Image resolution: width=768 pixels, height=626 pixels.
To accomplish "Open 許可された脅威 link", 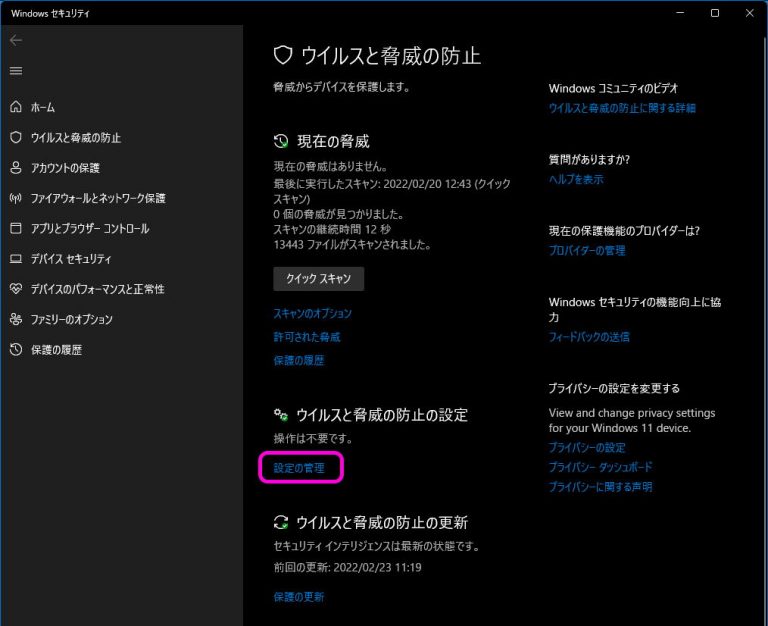I will (307, 337).
